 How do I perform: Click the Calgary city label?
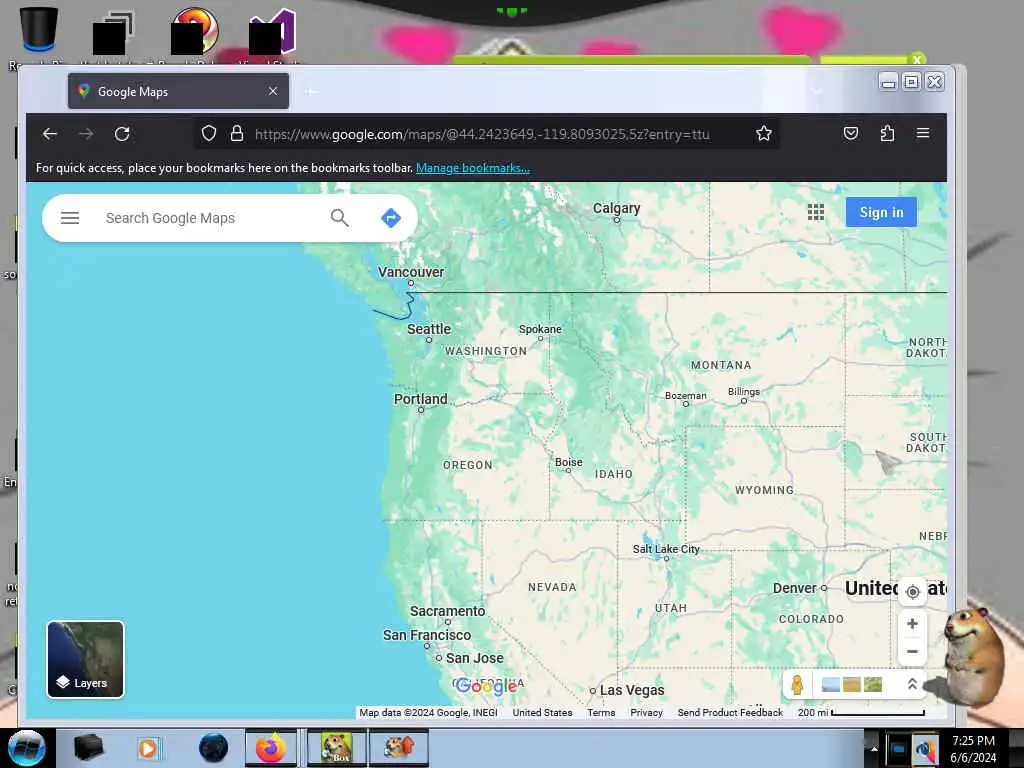click(616, 208)
